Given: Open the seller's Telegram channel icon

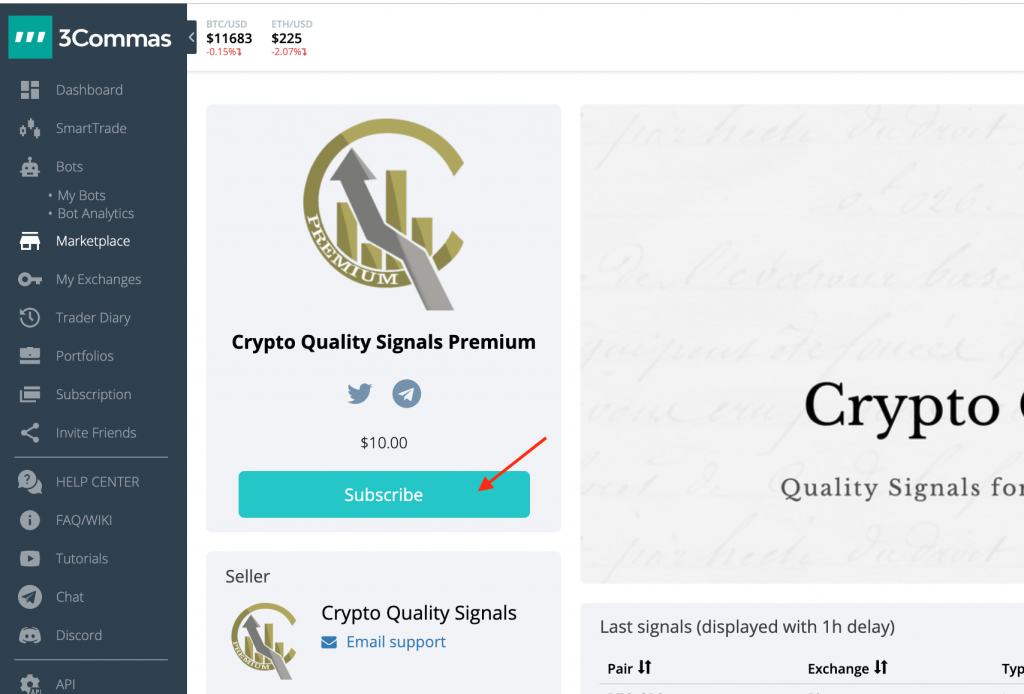Looking at the screenshot, I should [406, 394].
